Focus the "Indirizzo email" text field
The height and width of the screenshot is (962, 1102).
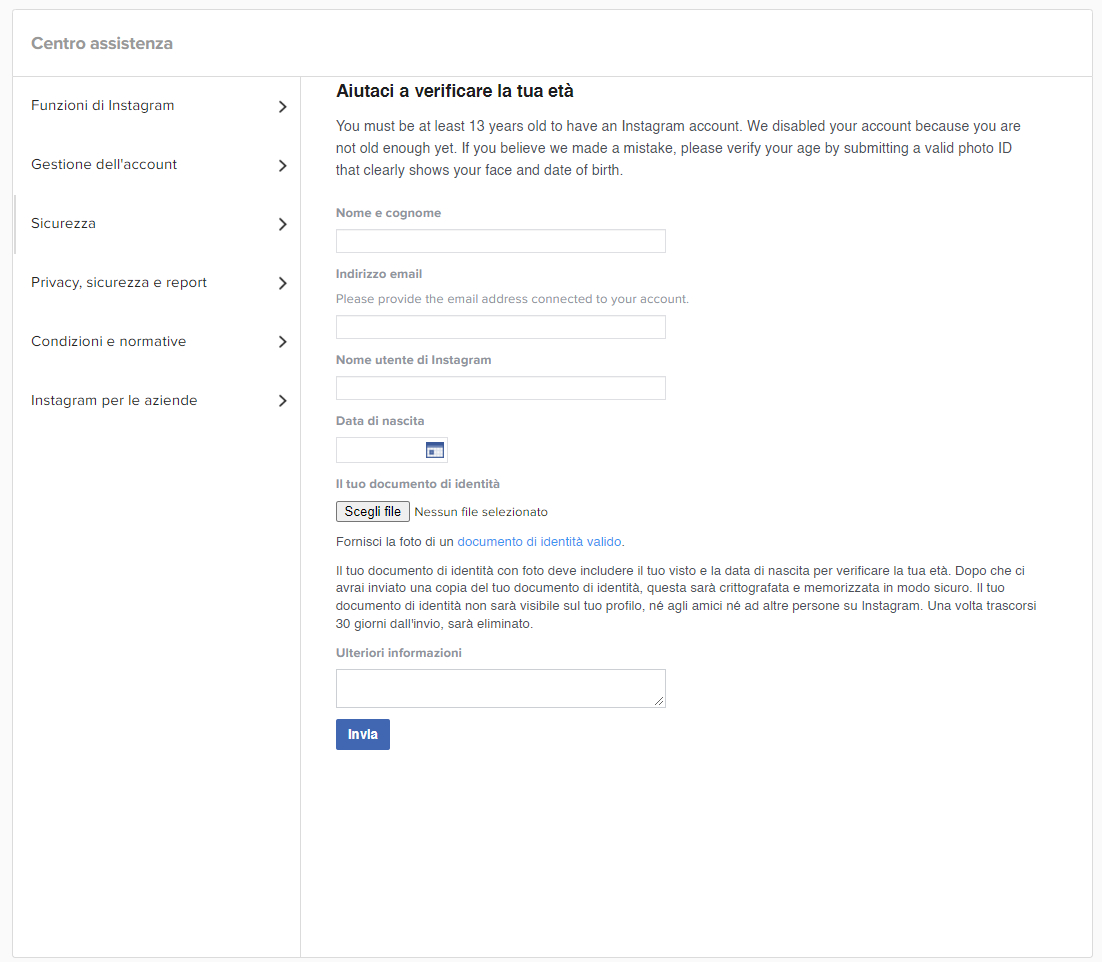500,327
